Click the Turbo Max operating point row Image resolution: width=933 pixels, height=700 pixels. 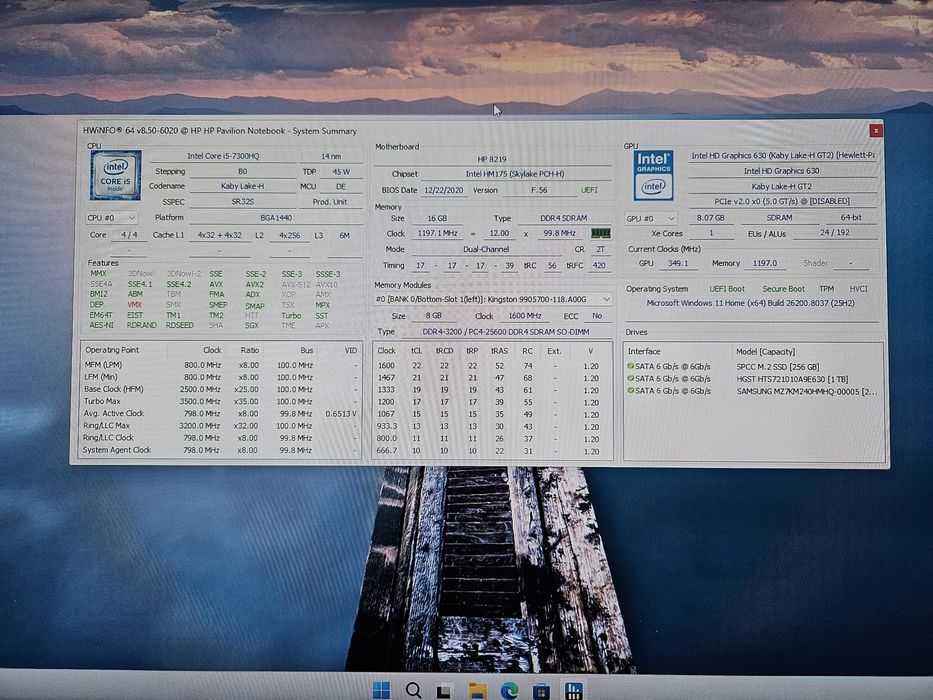click(x=221, y=401)
